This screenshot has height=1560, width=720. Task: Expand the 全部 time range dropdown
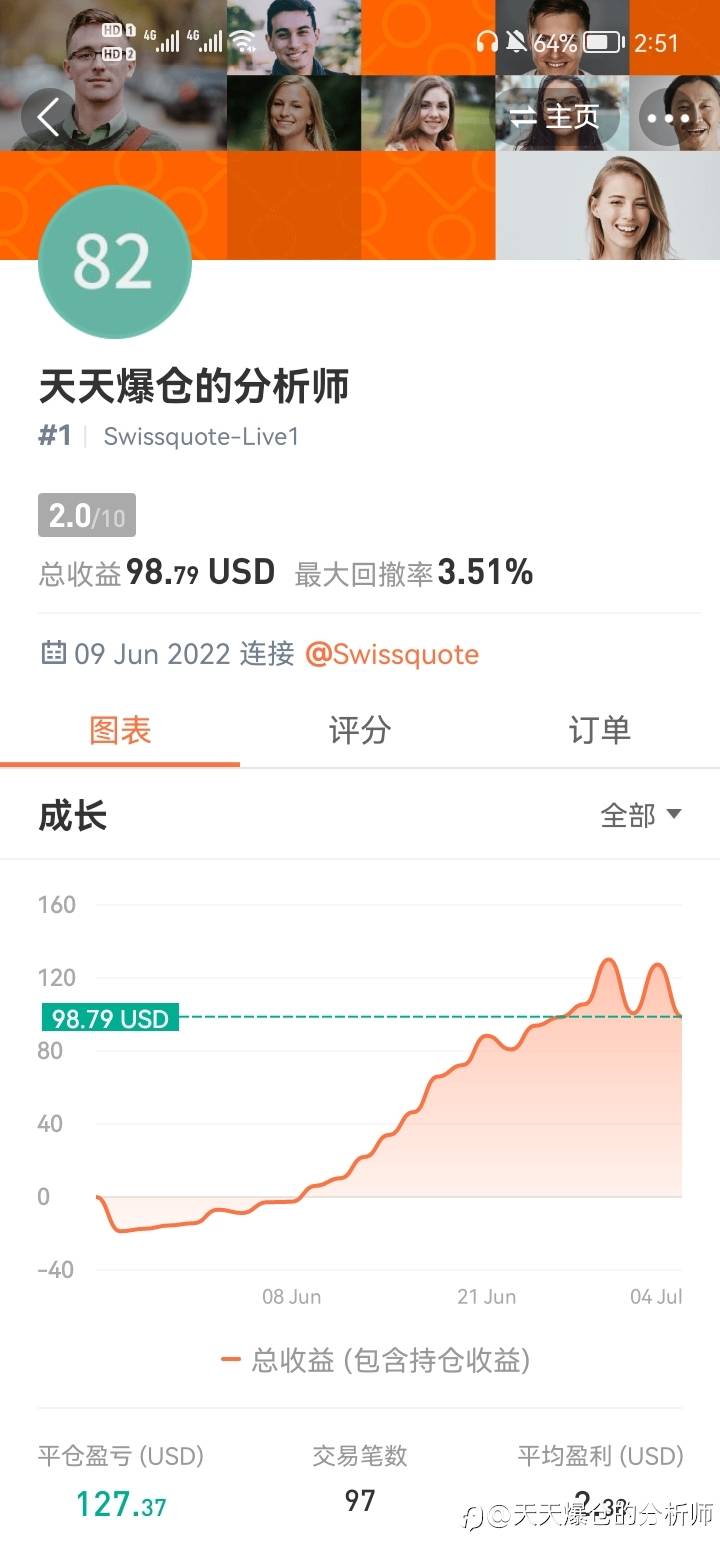(x=640, y=815)
